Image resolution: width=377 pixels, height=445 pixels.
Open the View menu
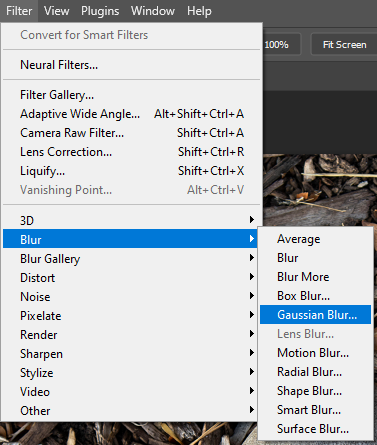(56, 11)
